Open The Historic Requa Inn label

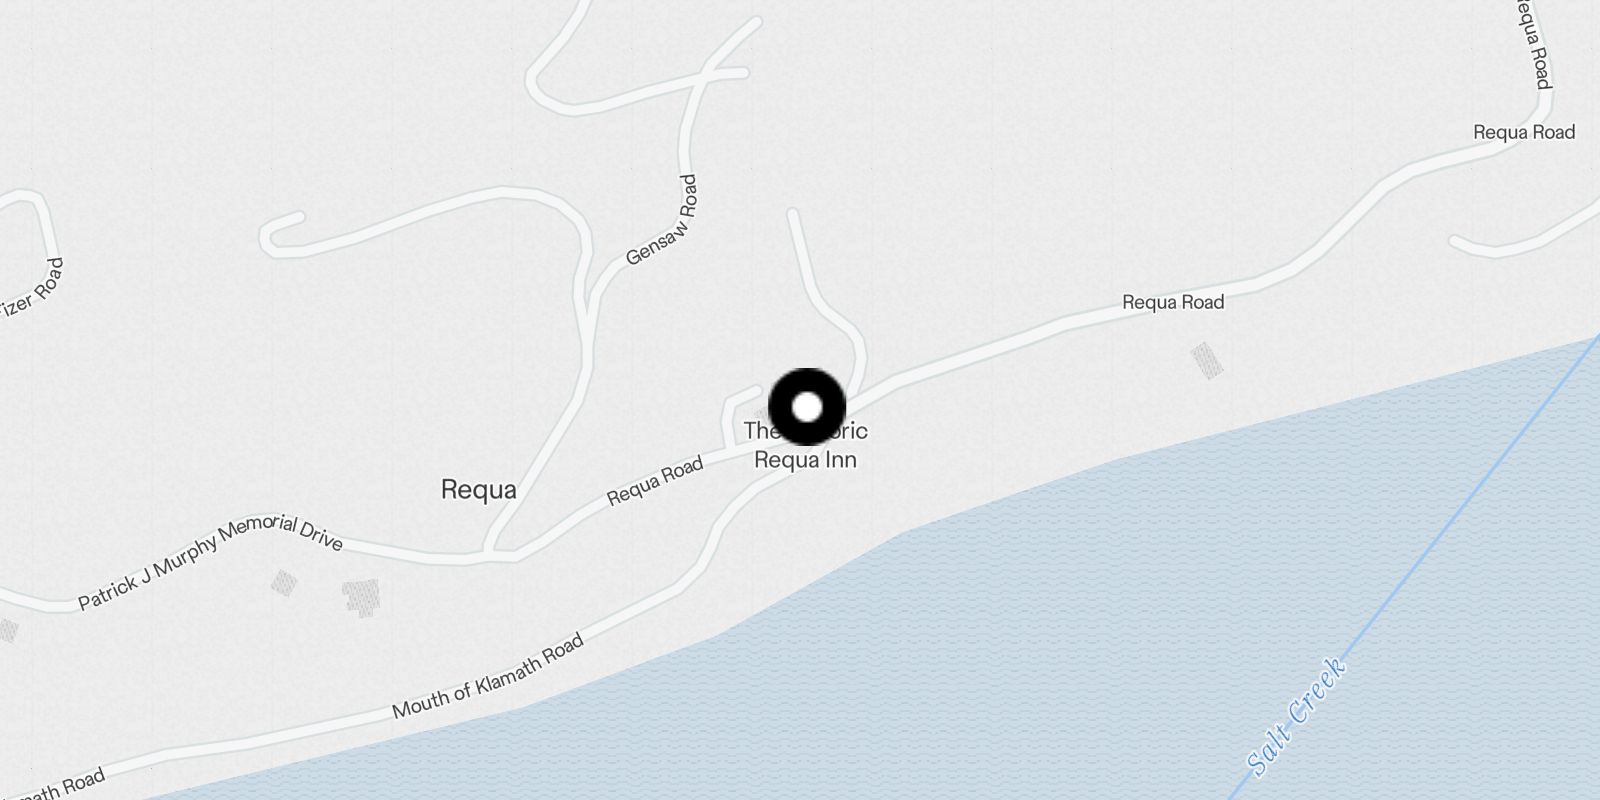point(806,445)
